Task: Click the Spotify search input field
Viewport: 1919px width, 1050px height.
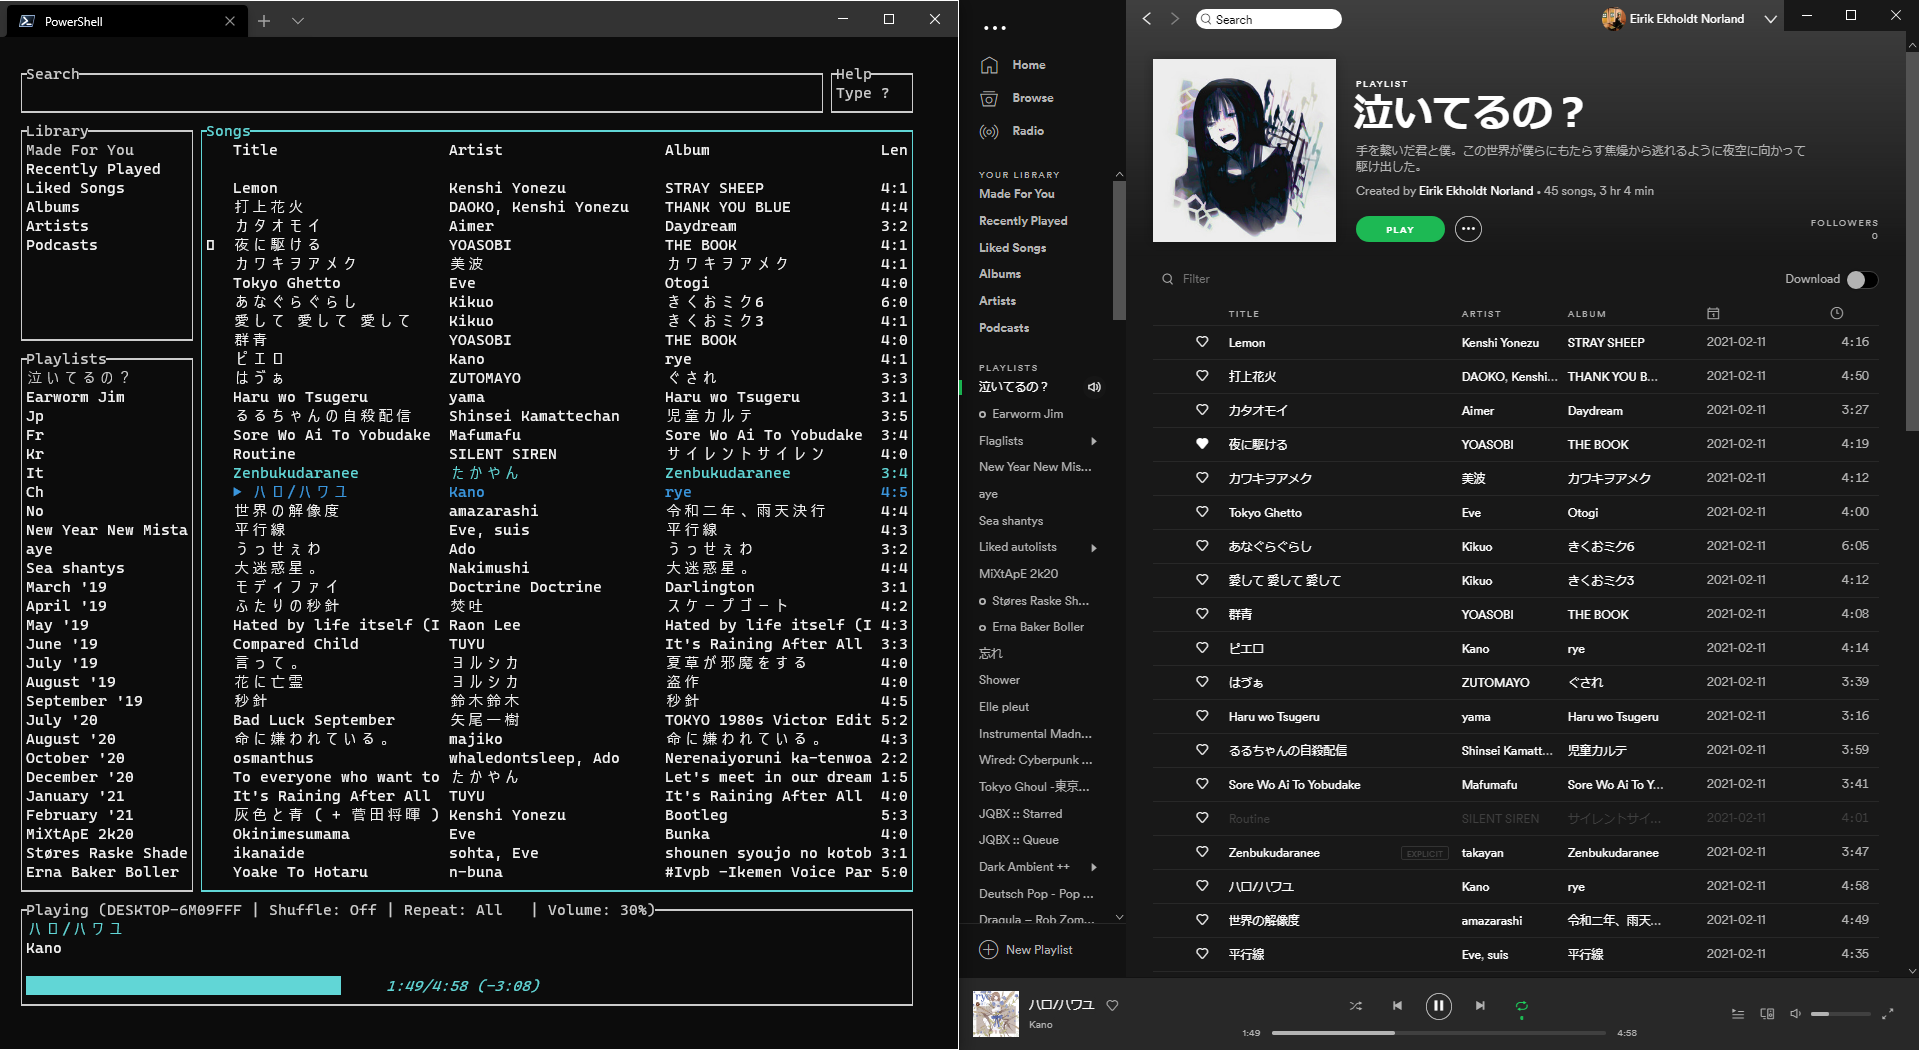Action: 1268,18
